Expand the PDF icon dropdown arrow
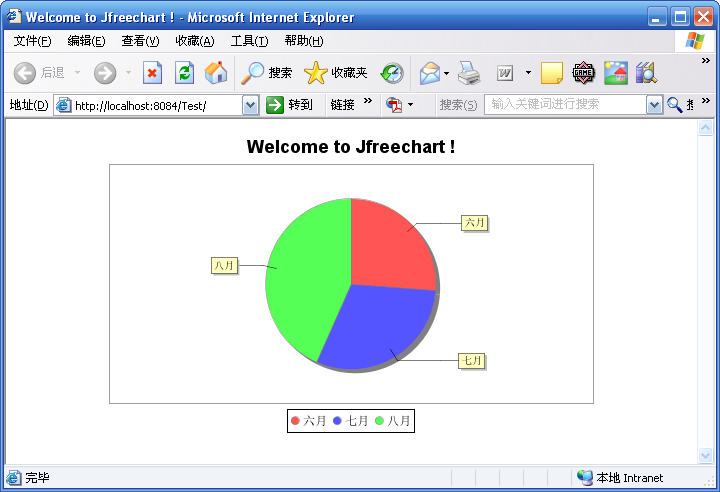This screenshot has width=720, height=492. [411, 104]
